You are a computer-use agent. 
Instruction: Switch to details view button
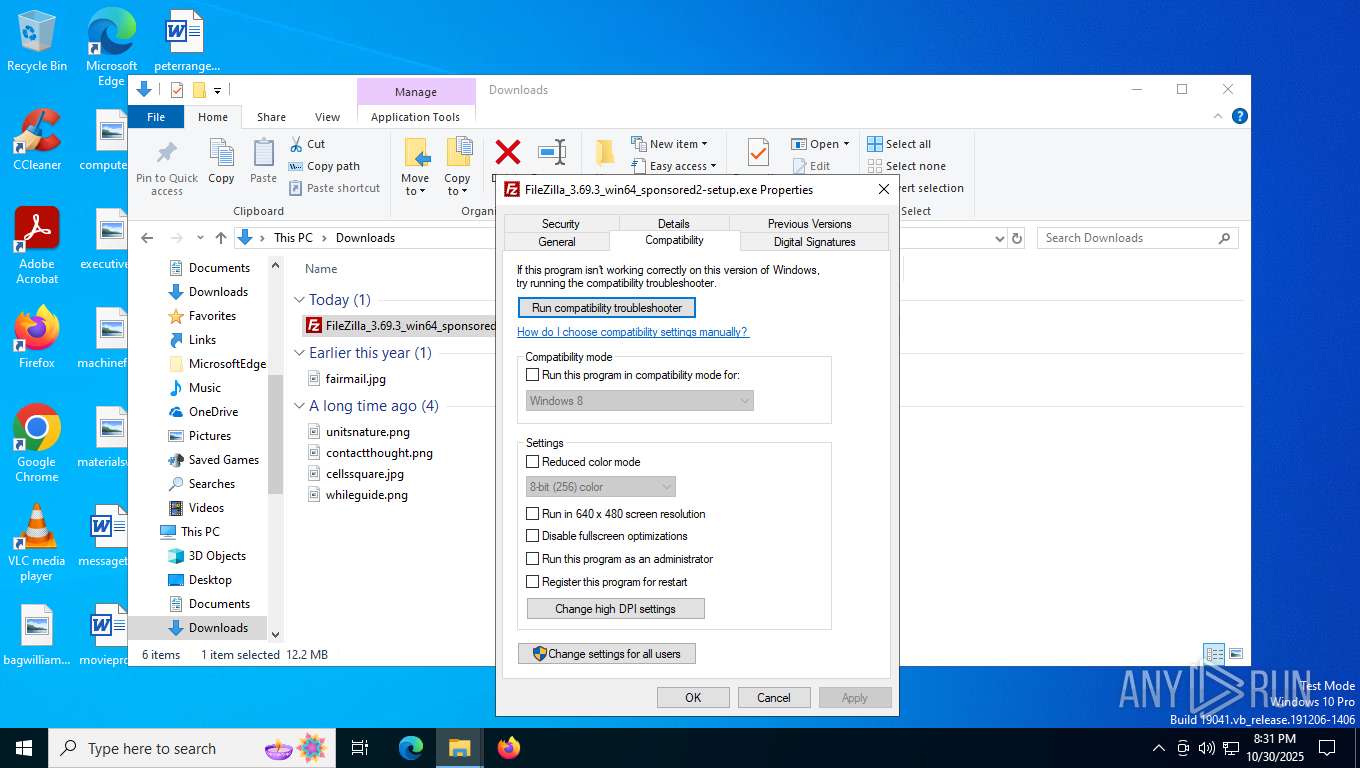(1214, 654)
